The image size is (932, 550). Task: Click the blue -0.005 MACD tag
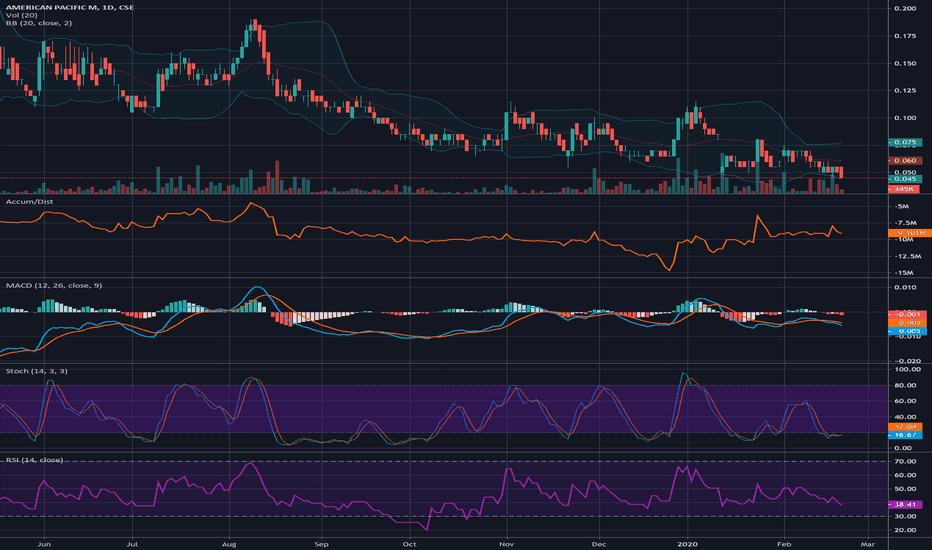(907, 331)
